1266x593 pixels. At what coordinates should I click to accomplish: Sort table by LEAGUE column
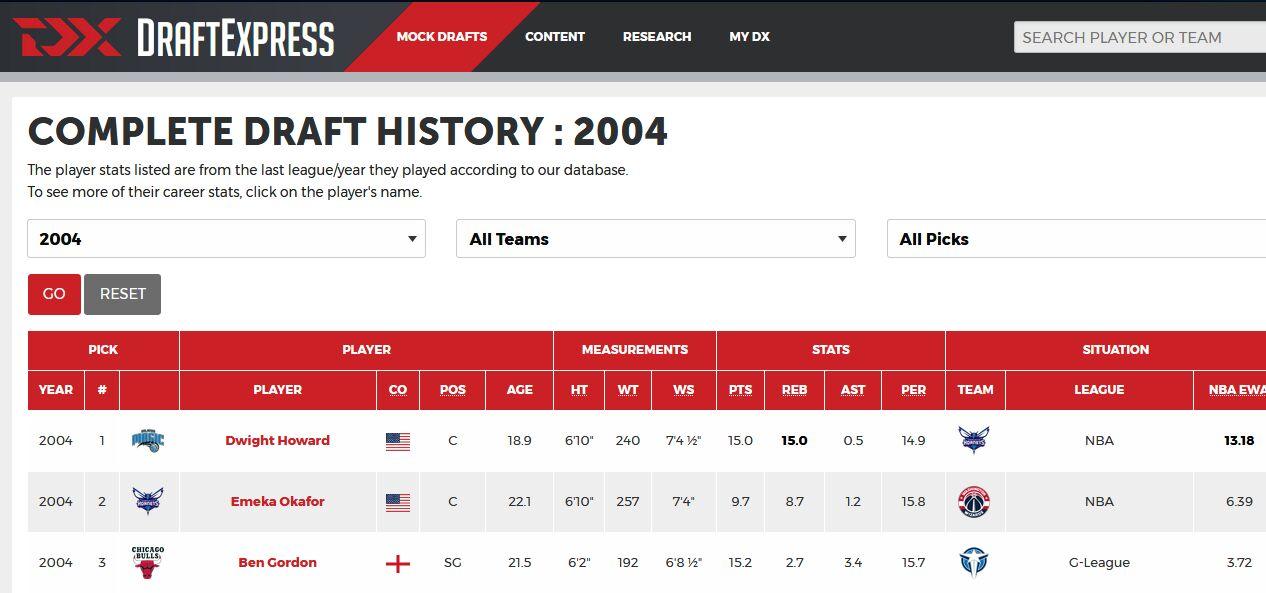pyautogui.click(x=1099, y=390)
